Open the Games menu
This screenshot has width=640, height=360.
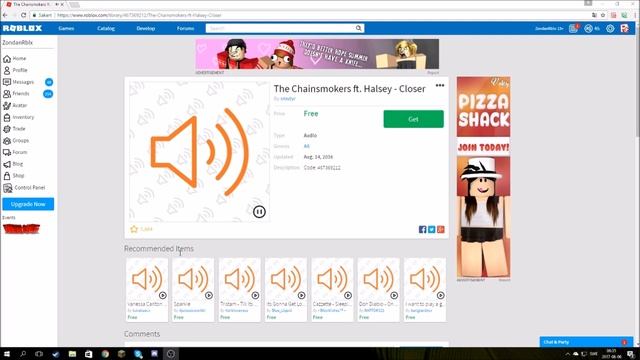point(66,28)
